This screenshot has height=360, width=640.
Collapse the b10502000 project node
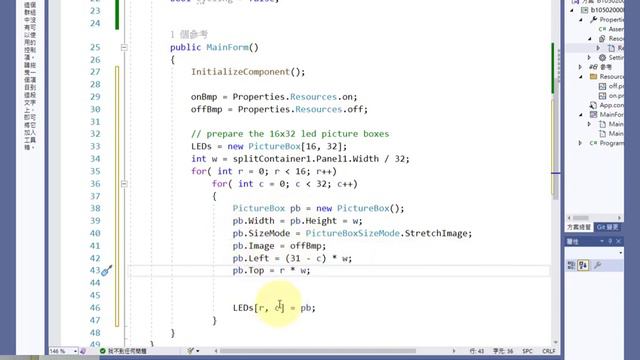572,10
